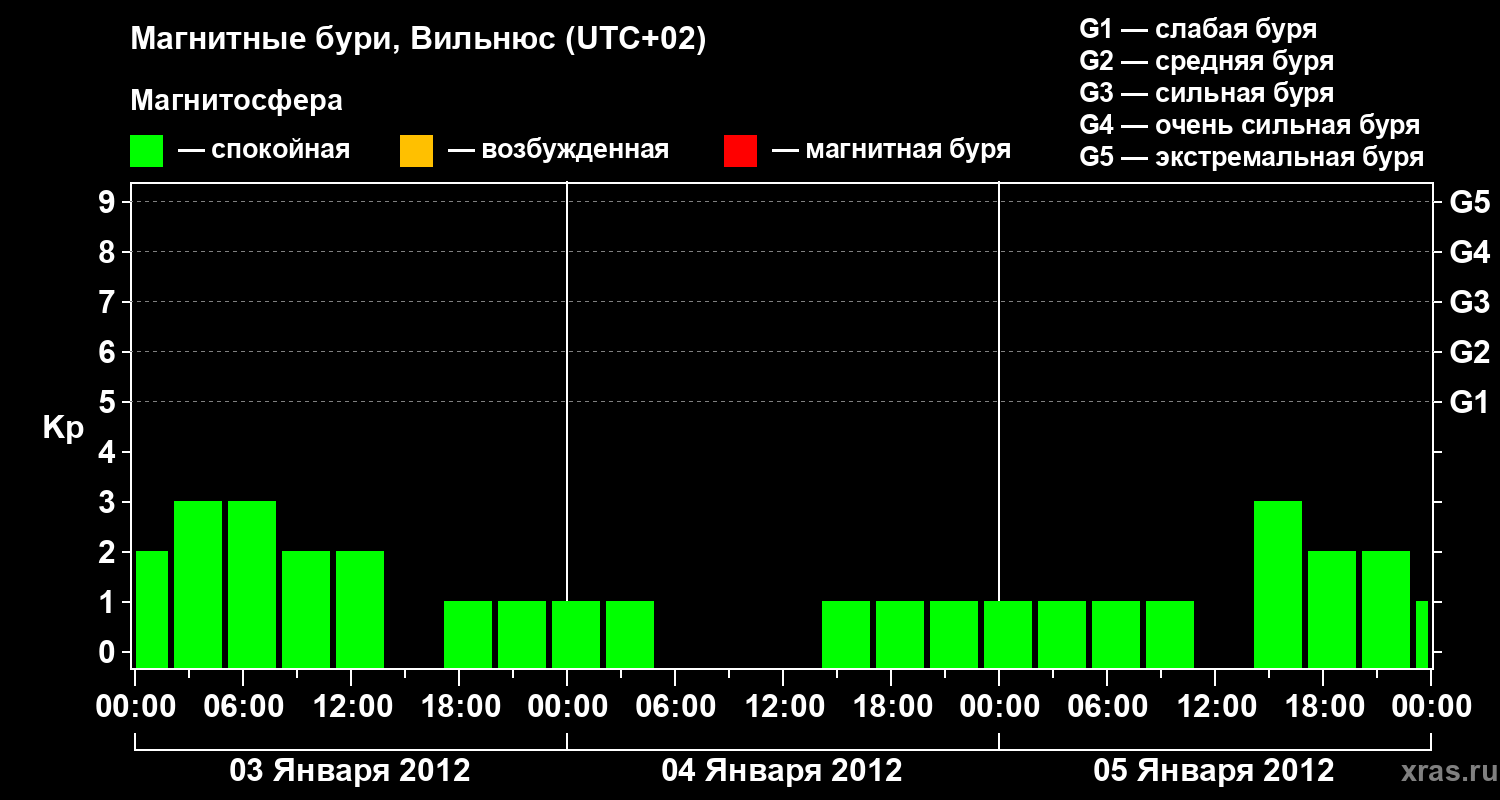Click the '12:00' tick label of 03 January
Viewport: 1500px width, 800px height.
(352, 706)
